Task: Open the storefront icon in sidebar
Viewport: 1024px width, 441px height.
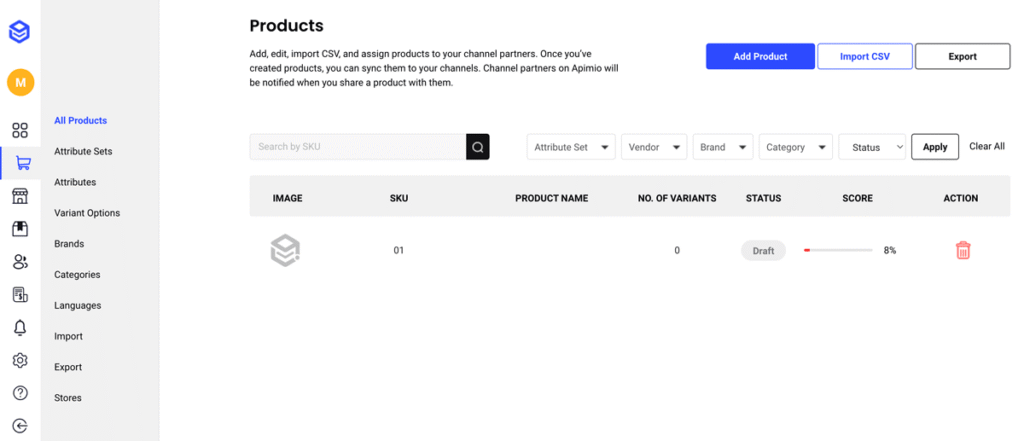Action: point(20,196)
